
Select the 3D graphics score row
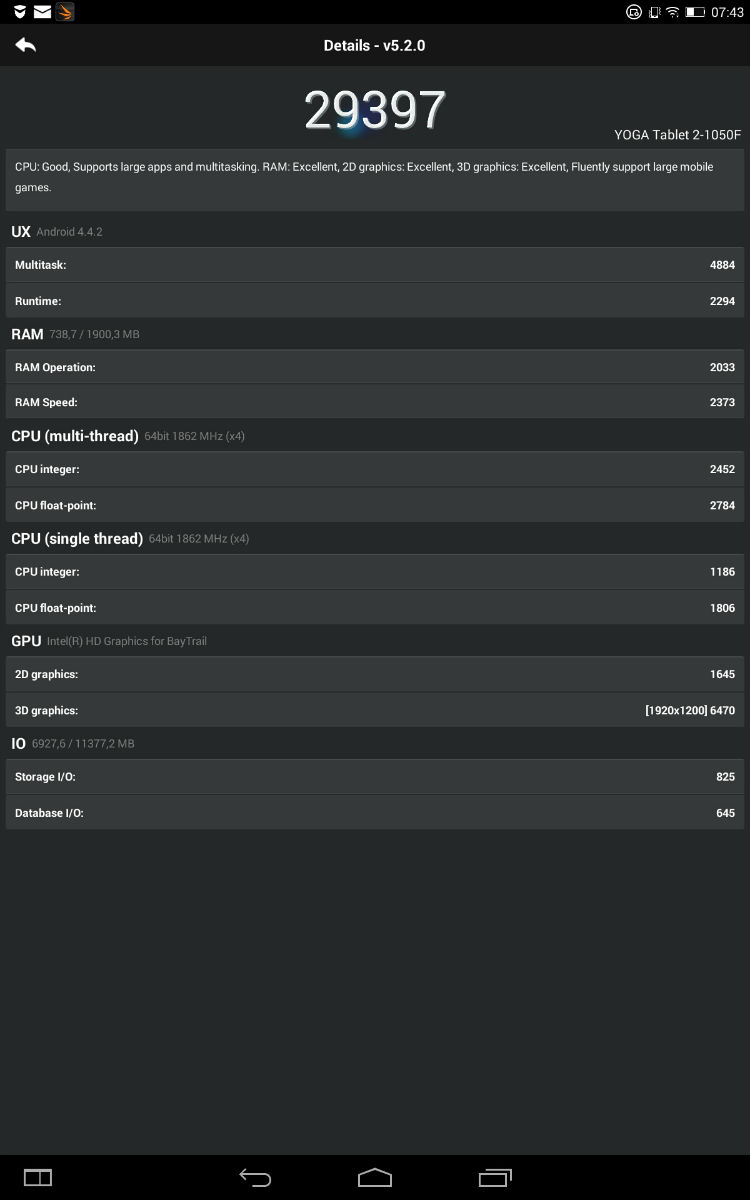375,710
